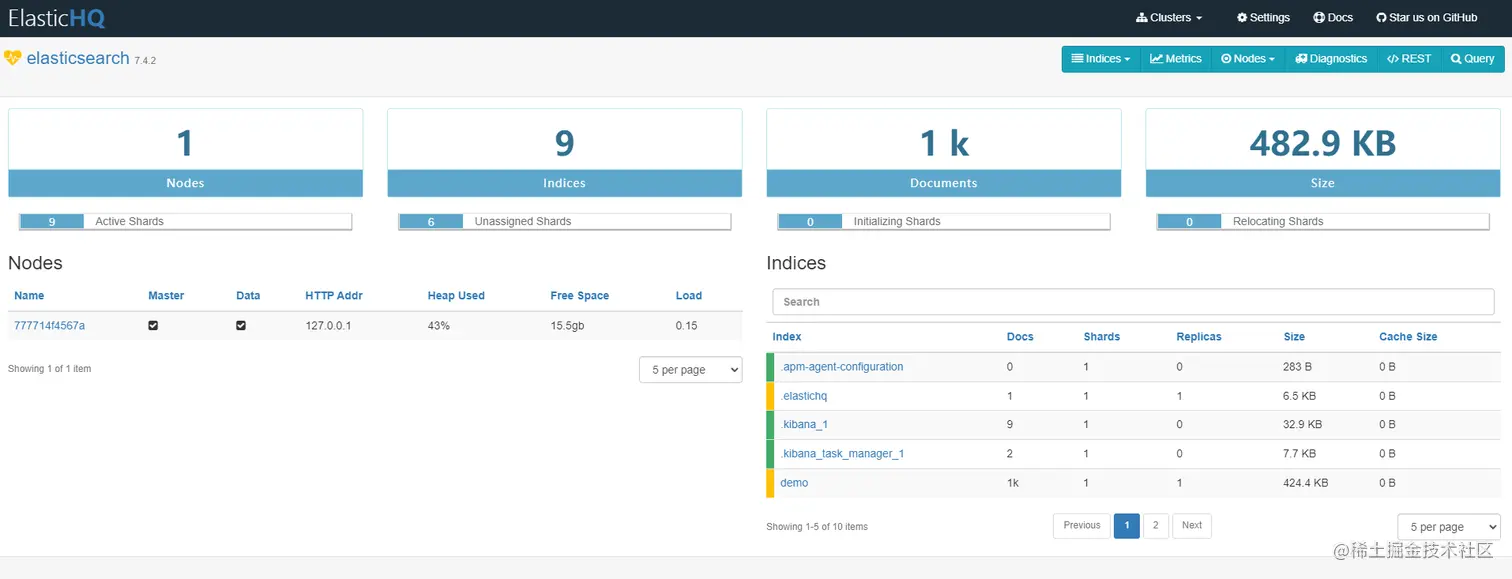Go to the Previous indices page

[x=1082, y=526]
